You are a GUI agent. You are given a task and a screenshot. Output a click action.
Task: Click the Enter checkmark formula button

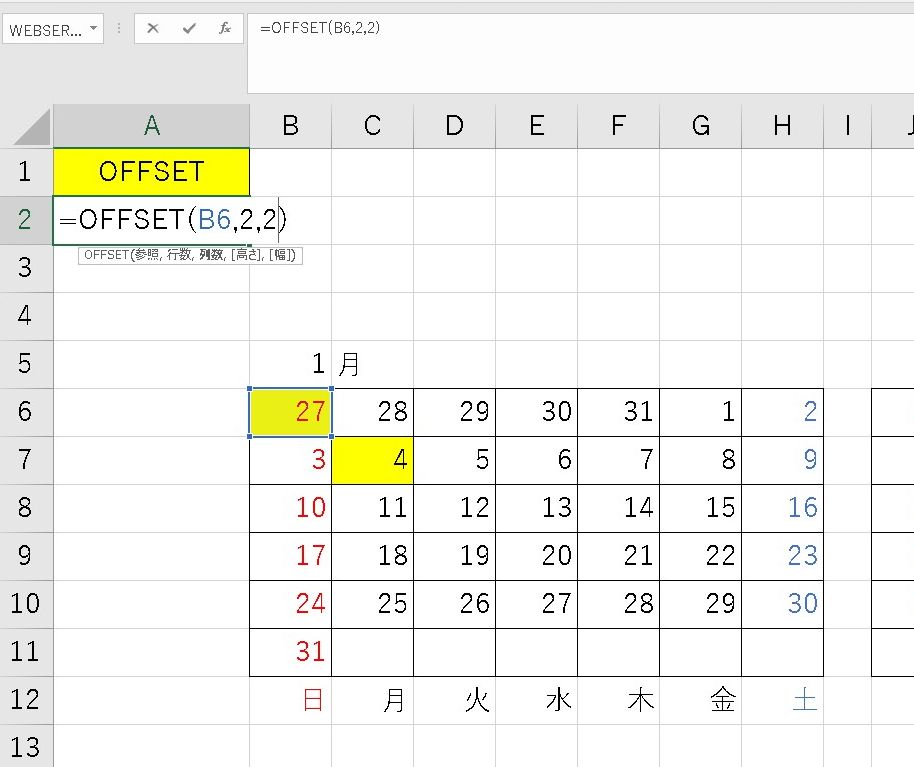(x=189, y=29)
